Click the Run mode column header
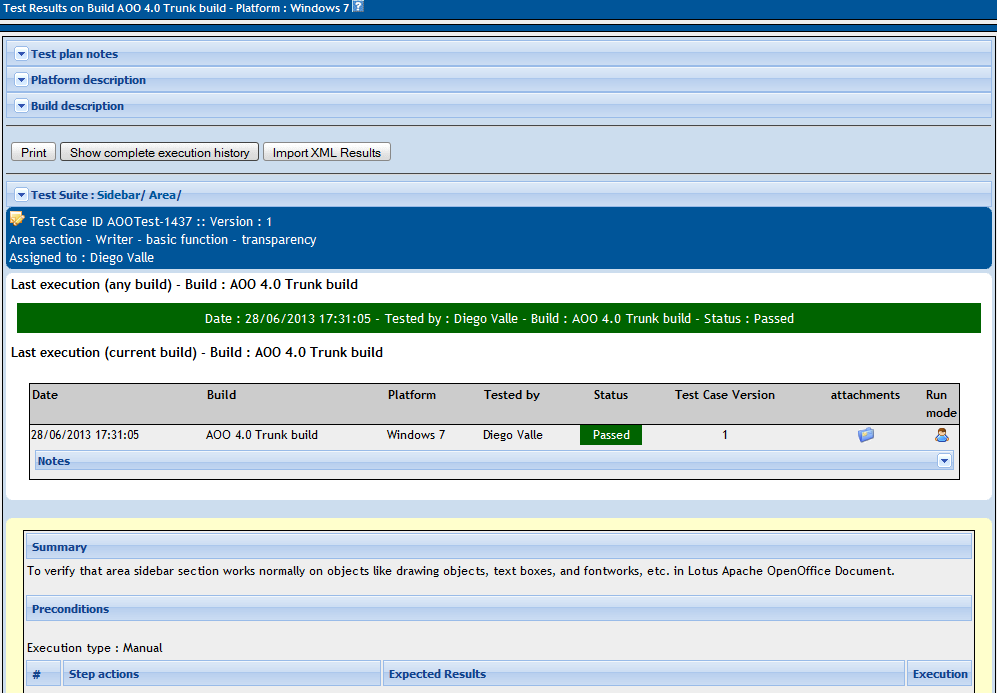 941,404
